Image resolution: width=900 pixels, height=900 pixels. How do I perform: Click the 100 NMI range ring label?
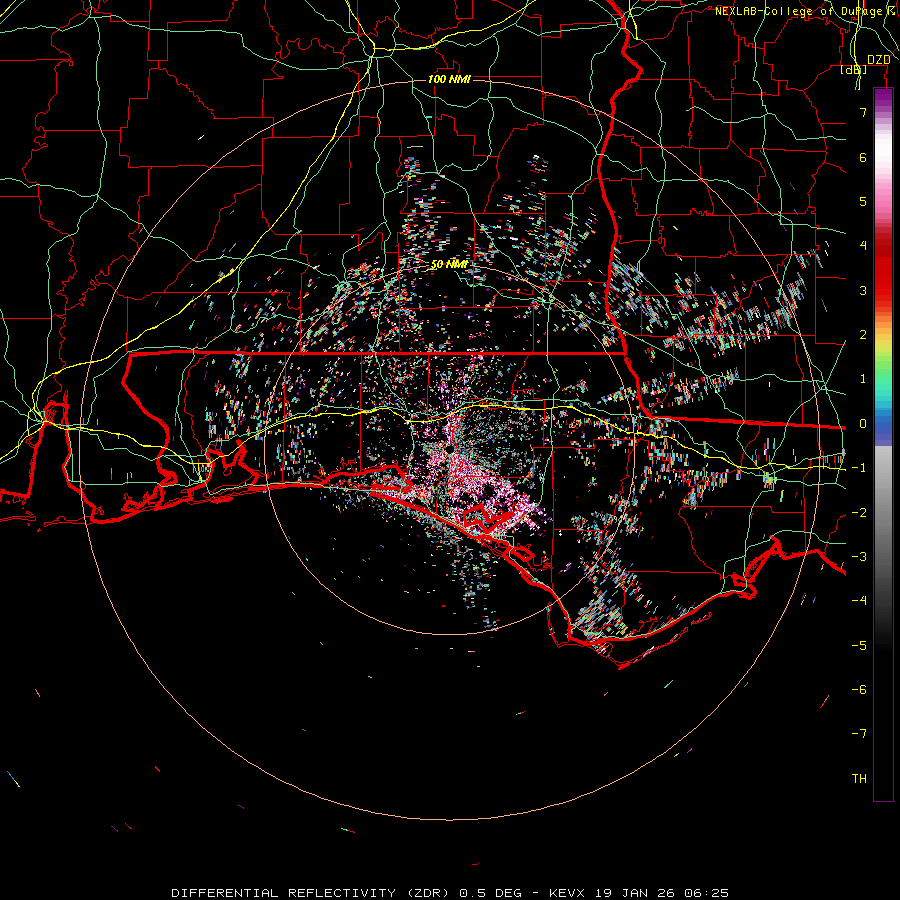coord(449,79)
